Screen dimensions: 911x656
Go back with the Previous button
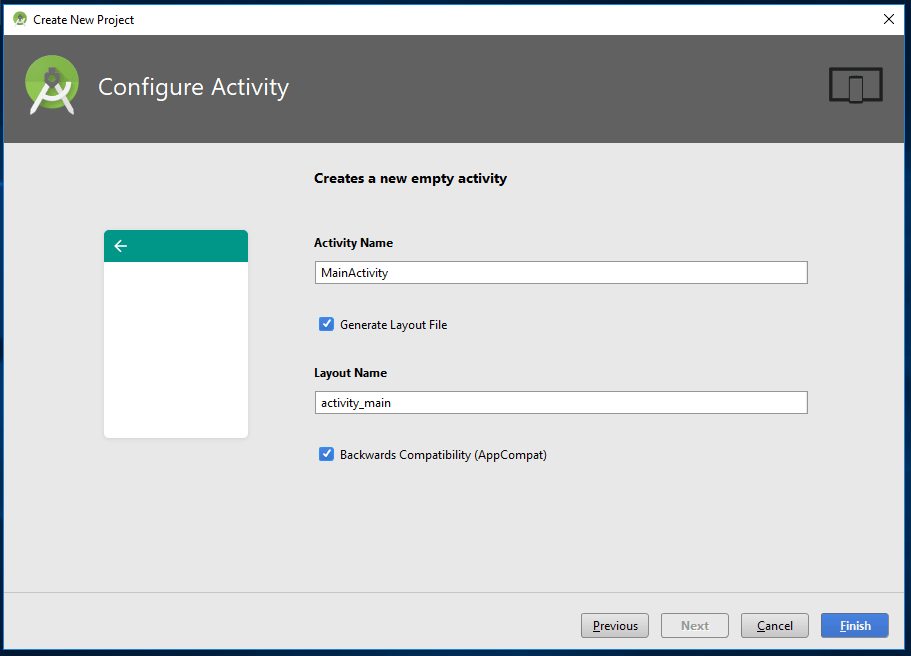click(x=615, y=626)
